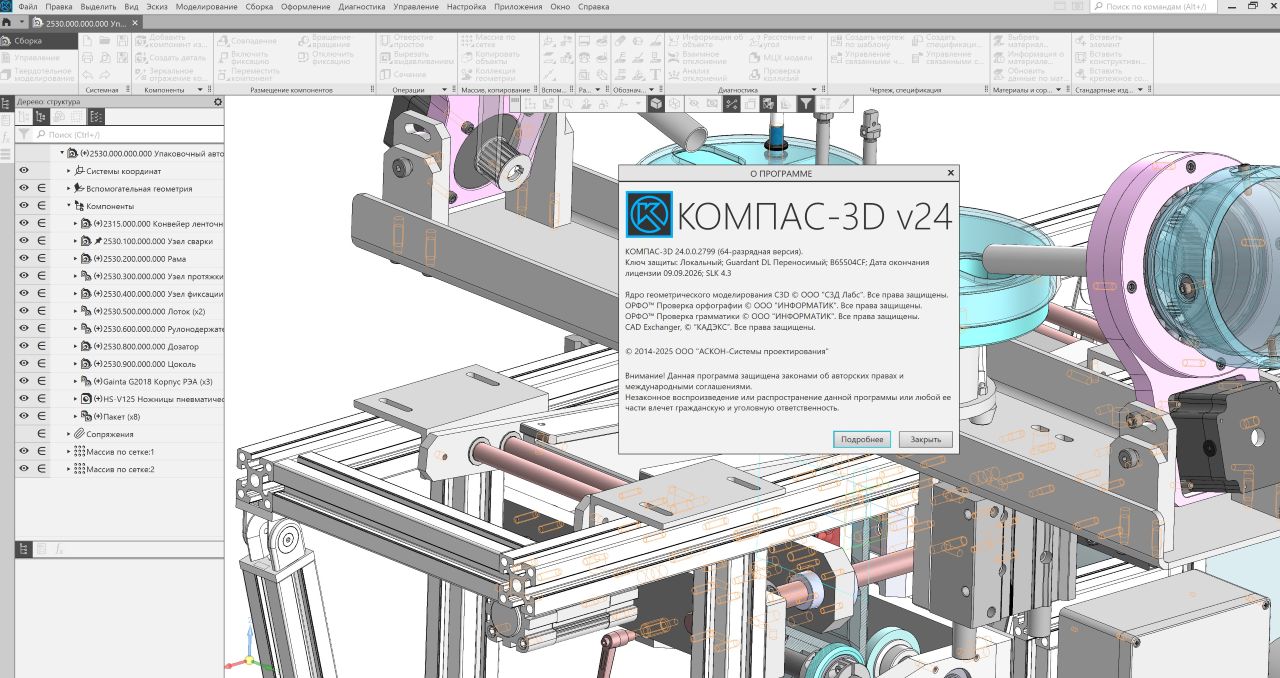Open the Диагностика menu
The height and width of the screenshot is (678, 1280).
tap(361, 6)
